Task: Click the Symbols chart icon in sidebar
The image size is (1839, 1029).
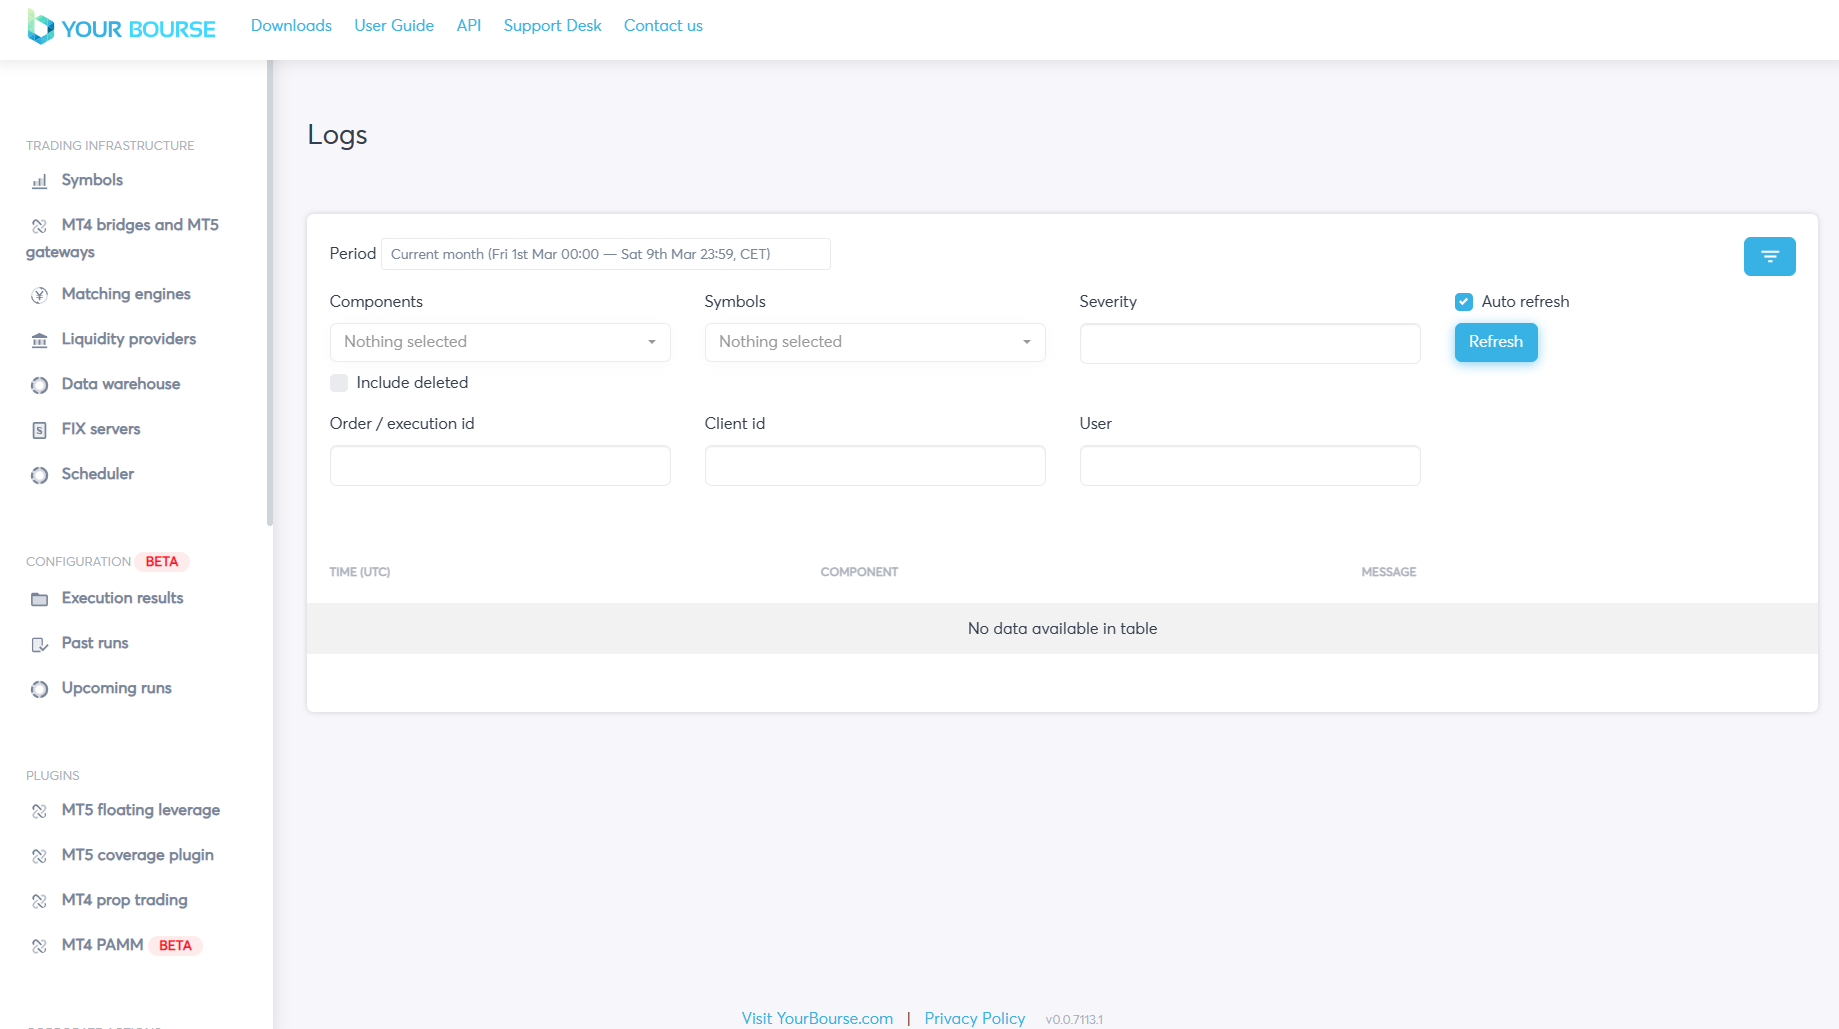Action: pos(39,181)
